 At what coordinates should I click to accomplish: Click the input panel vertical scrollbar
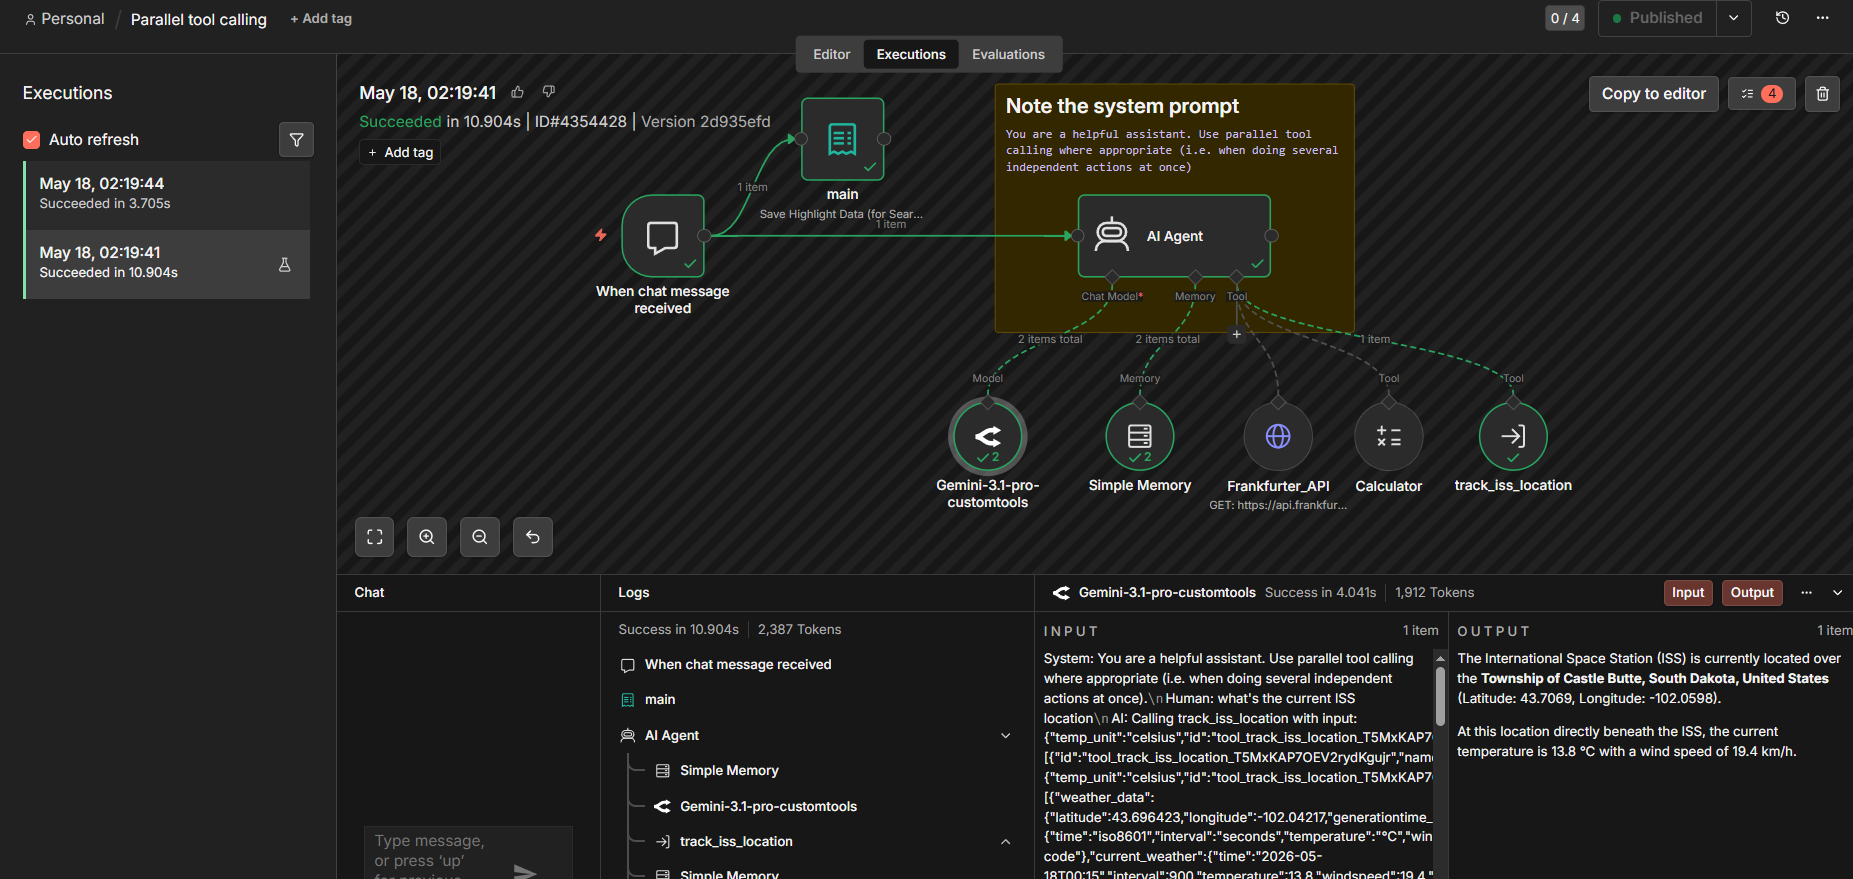pyautogui.click(x=1440, y=696)
